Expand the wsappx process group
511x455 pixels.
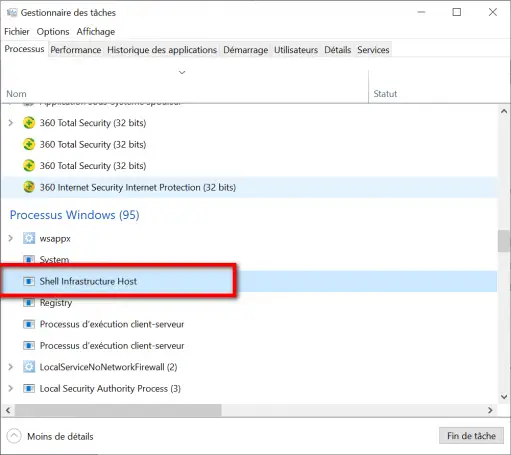point(11,238)
